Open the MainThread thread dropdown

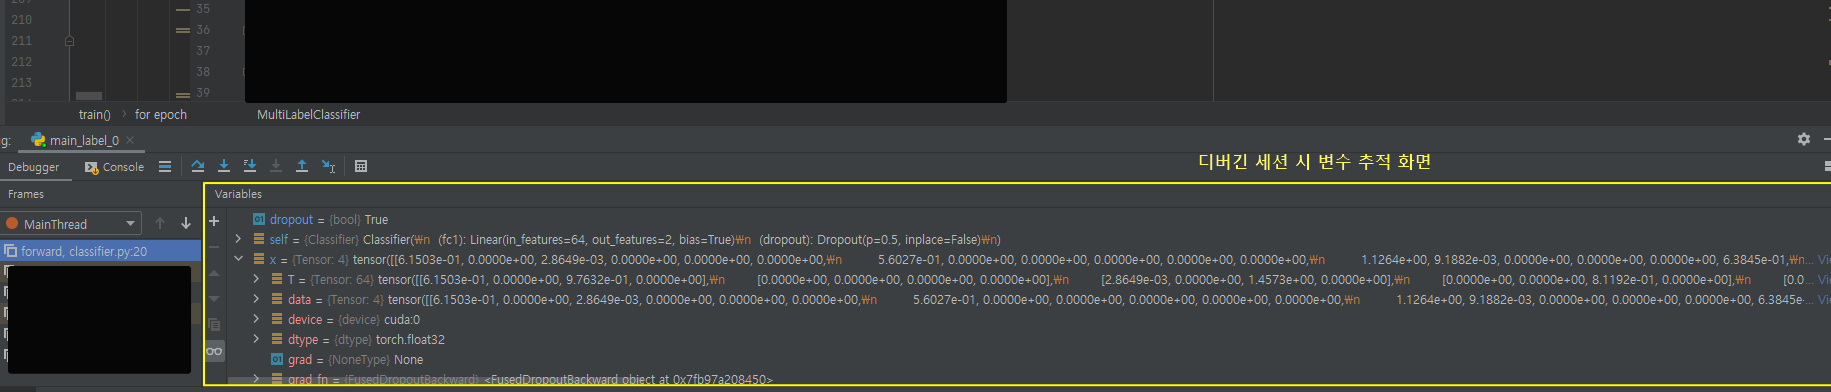[x=71, y=224]
